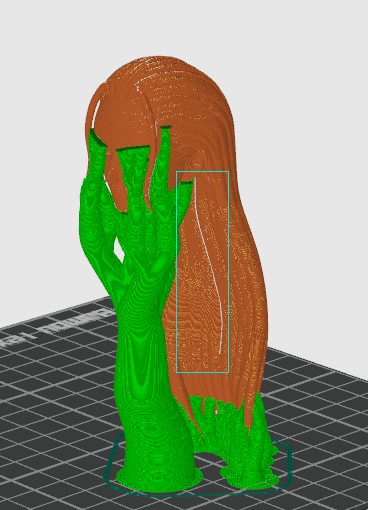The height and width of the screenshot is (510, 368).
Task: Select the teal skirt outline on build plate
Action: (x=198, y=467)
